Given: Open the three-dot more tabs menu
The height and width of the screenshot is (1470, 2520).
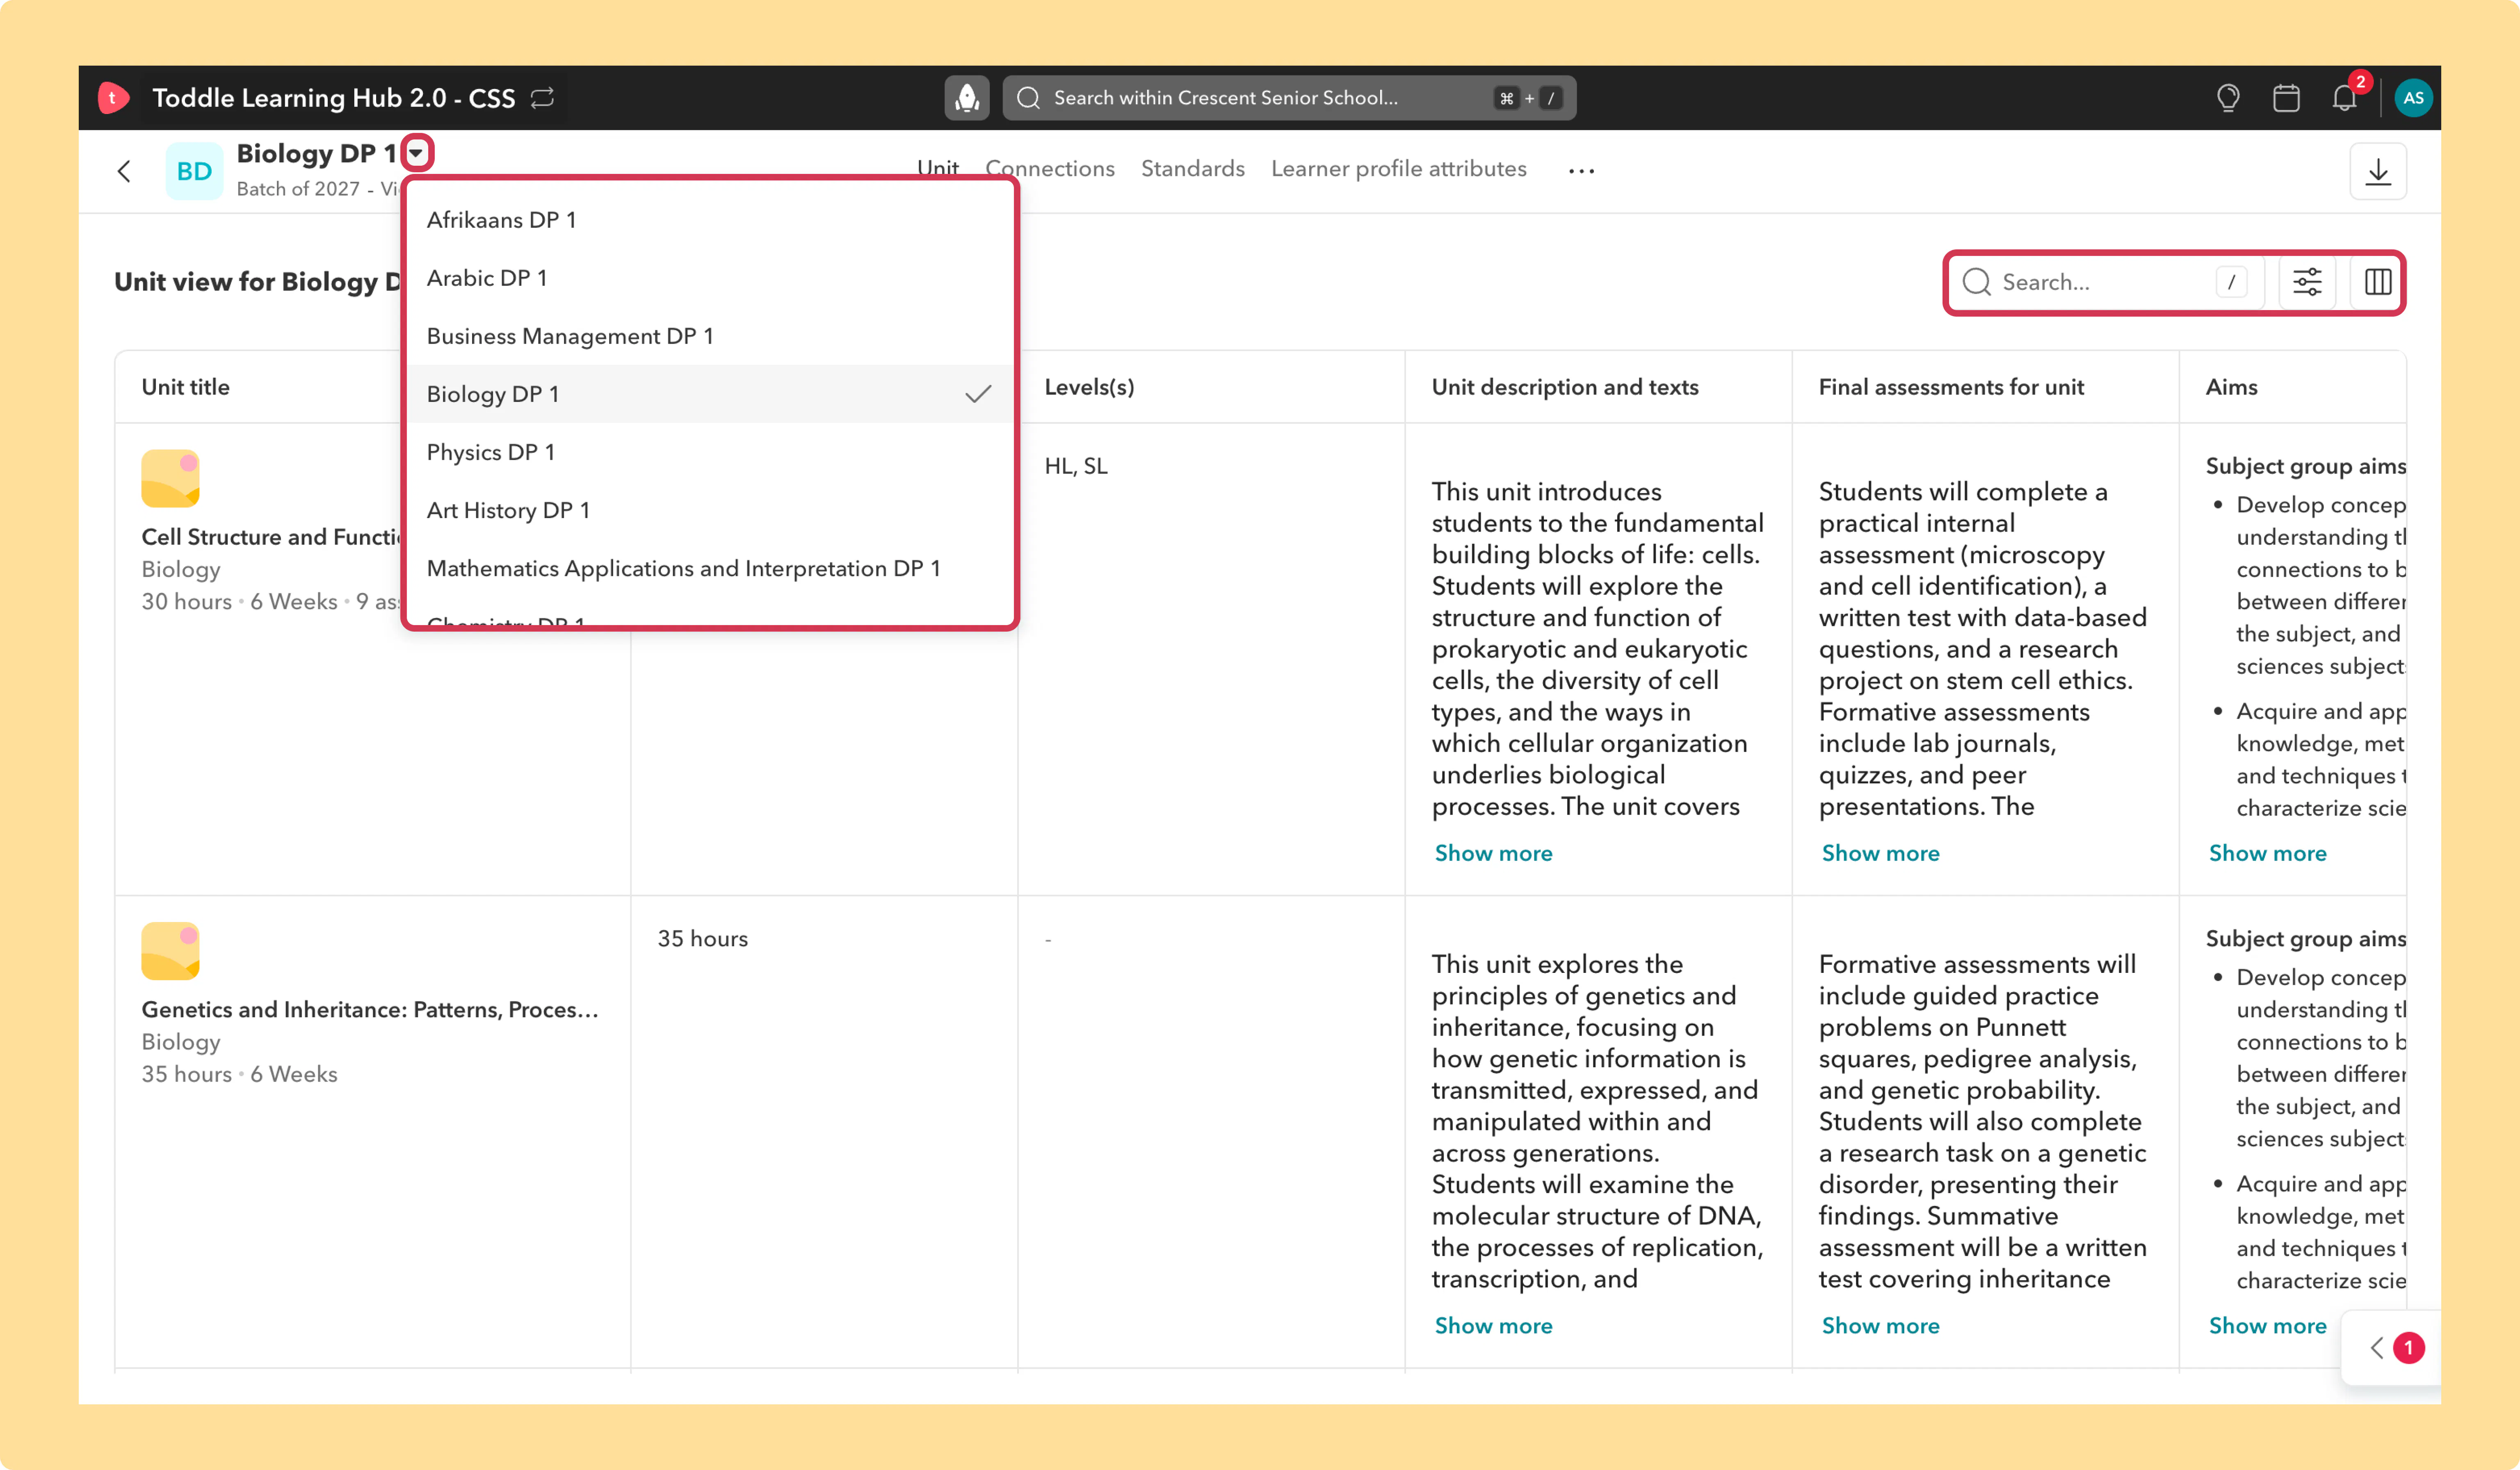Looking at the screenshot, I should click(1581, 171).
